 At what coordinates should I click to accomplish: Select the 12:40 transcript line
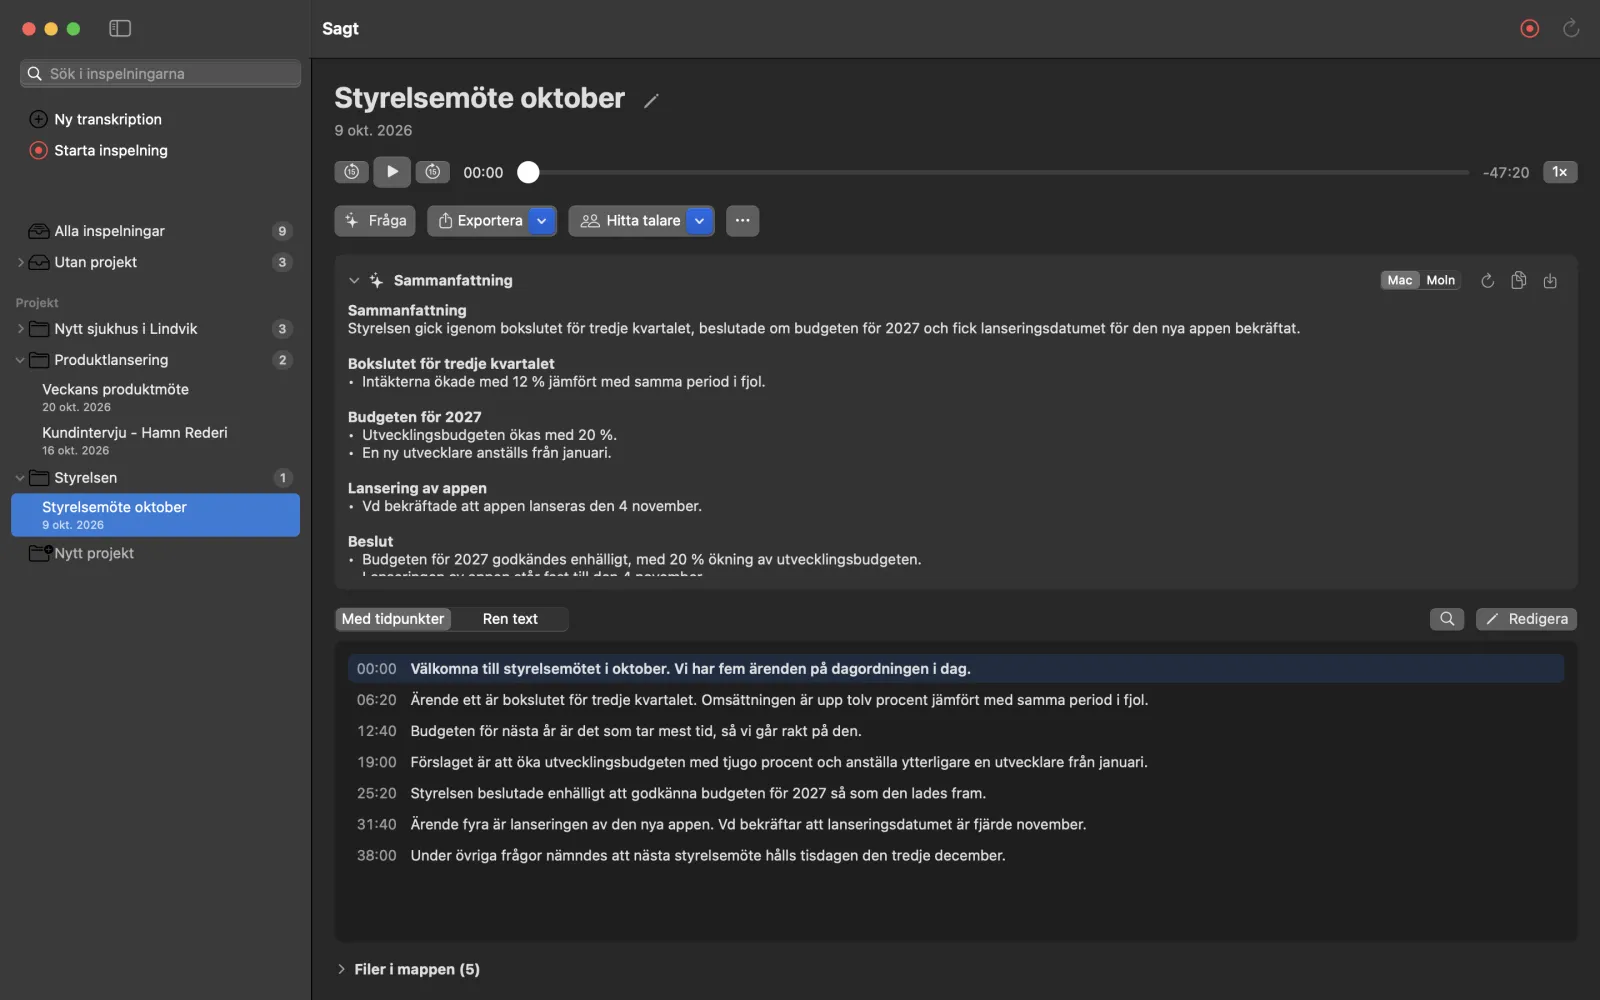(955, 731)
